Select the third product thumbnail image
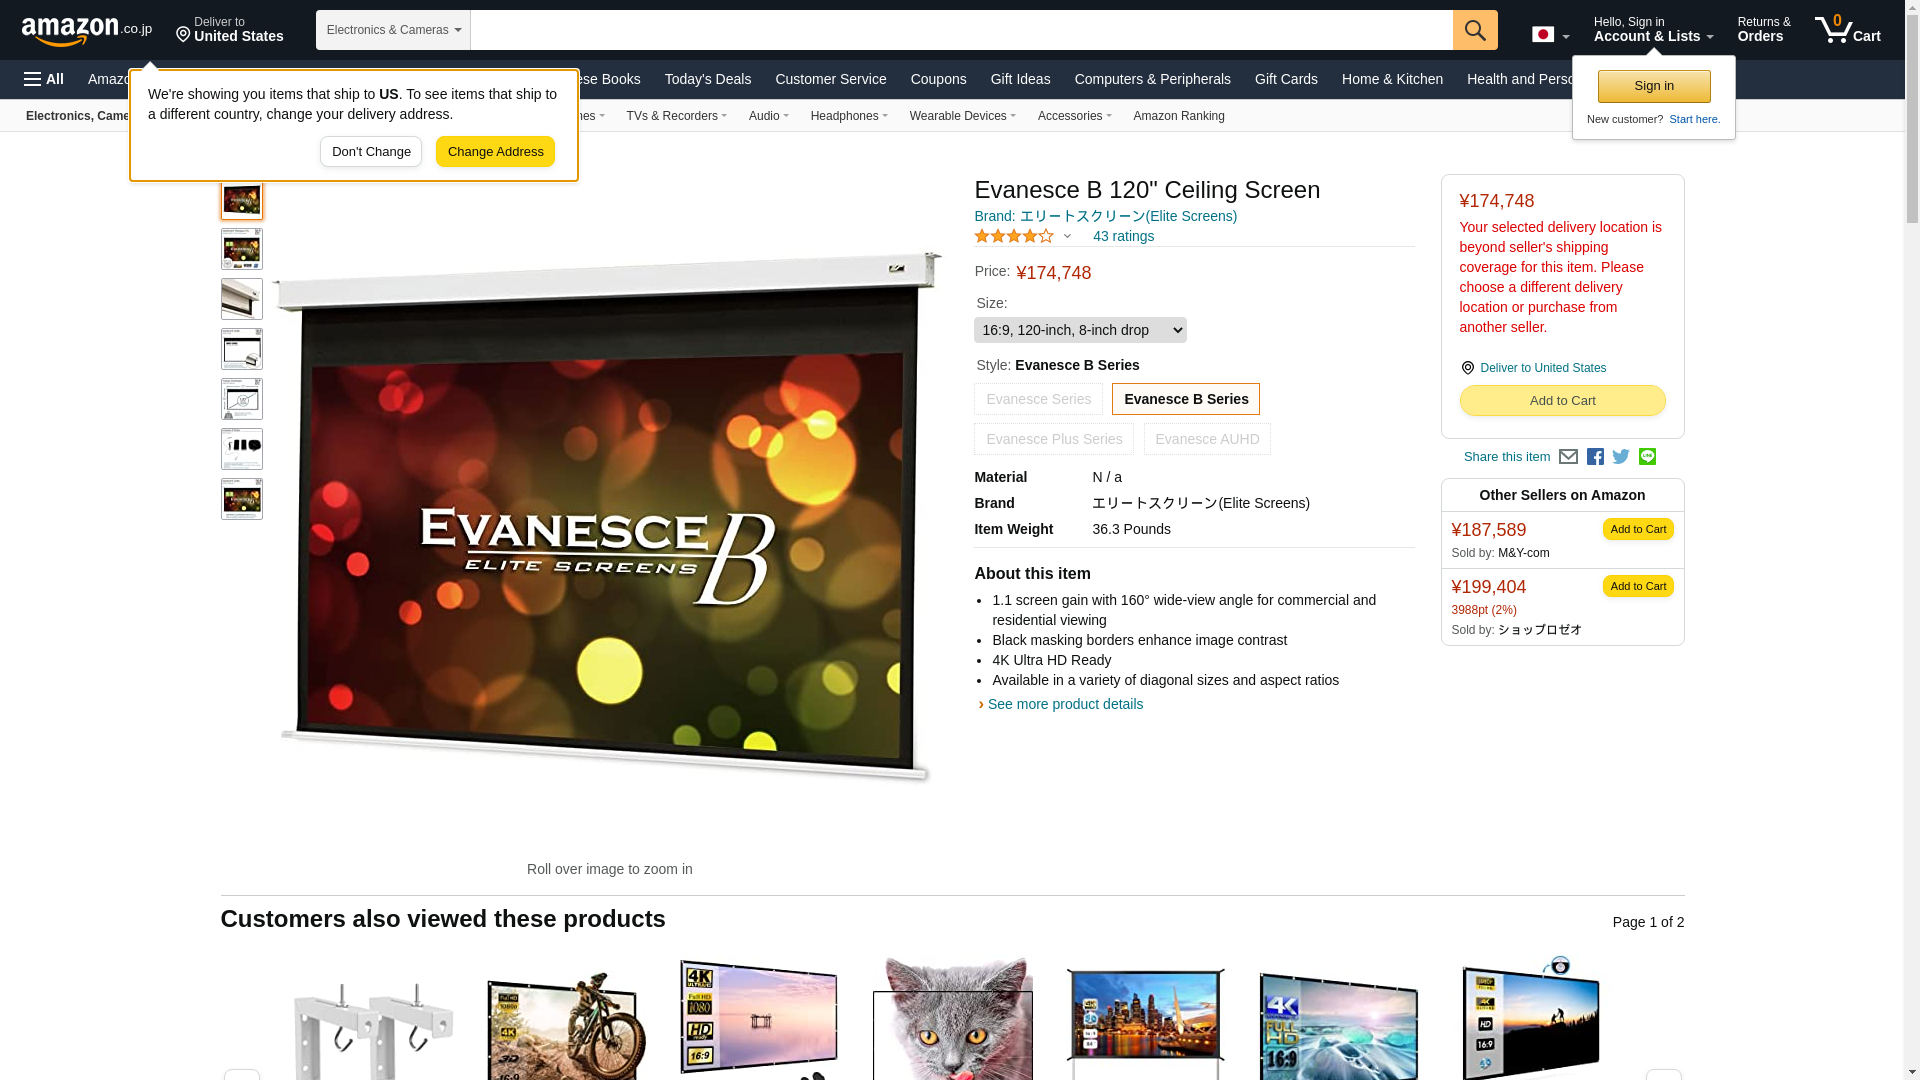1920x1080 pixels. (x=242, y=299)
